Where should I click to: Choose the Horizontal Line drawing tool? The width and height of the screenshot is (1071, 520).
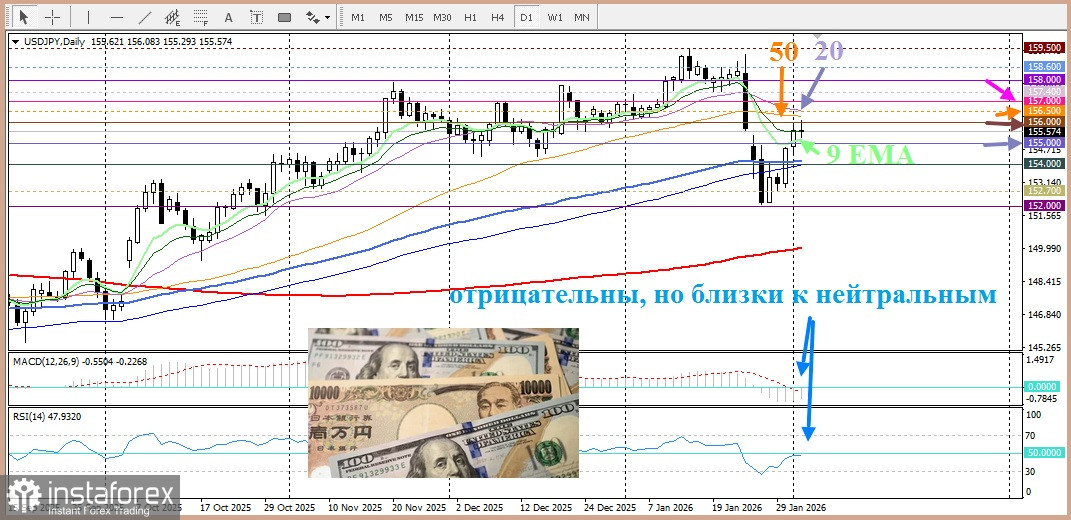coord(117,17)
